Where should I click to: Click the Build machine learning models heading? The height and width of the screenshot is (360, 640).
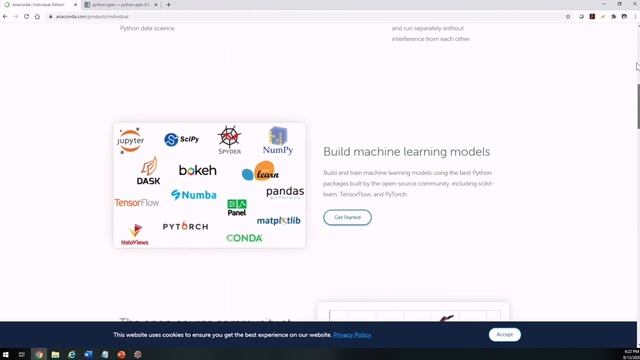coord(407,152)
